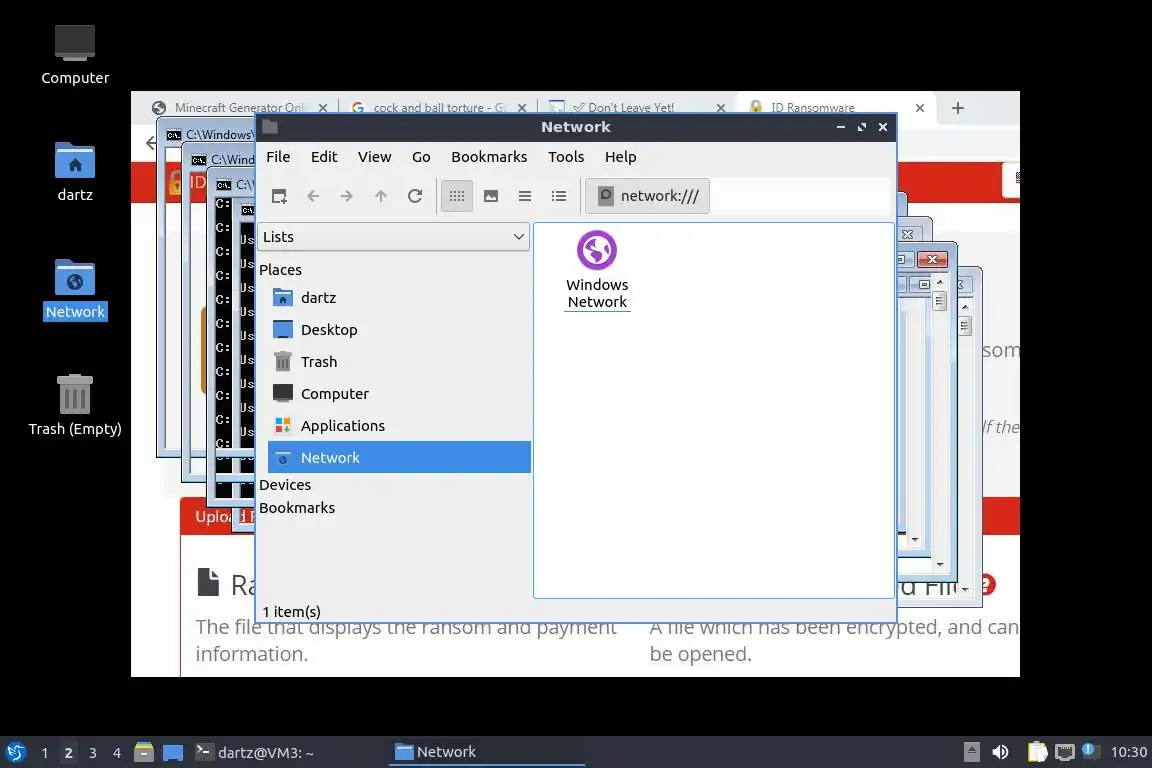1152x768 pixels.
Task: Click the Computer desktop icon
Action: click(75, 55)
